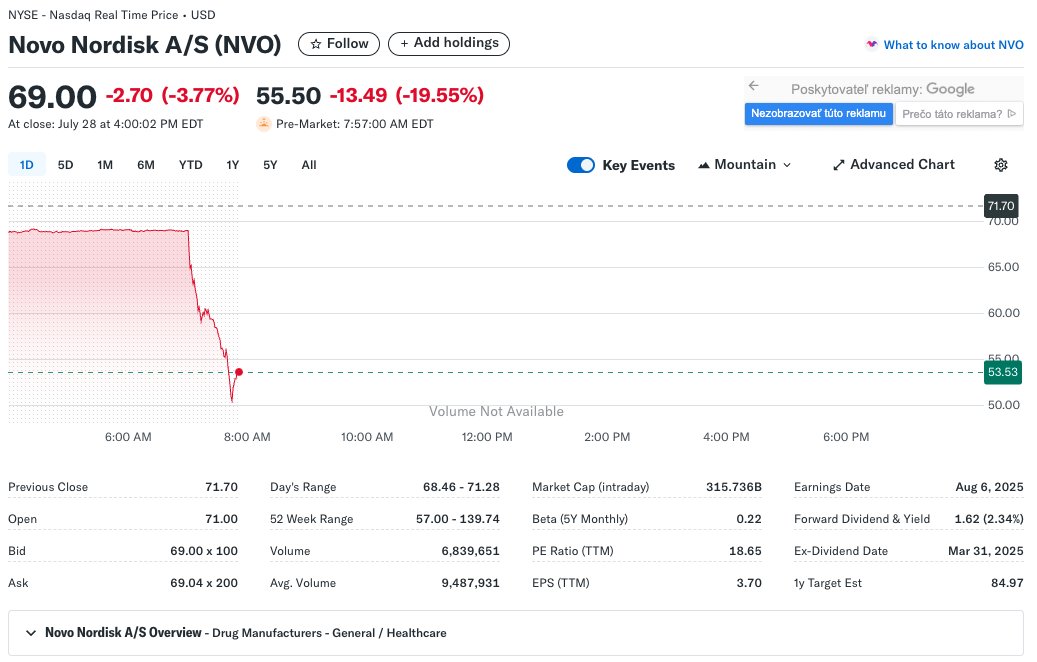
Task: Choose the YTD time range
Action: pos(190,165)
